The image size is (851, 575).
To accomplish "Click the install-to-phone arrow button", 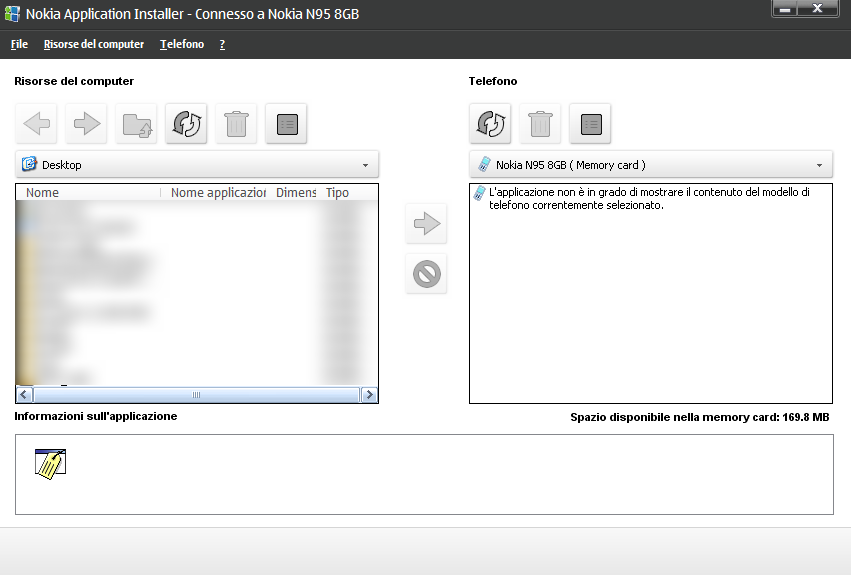I will [426, 224].
